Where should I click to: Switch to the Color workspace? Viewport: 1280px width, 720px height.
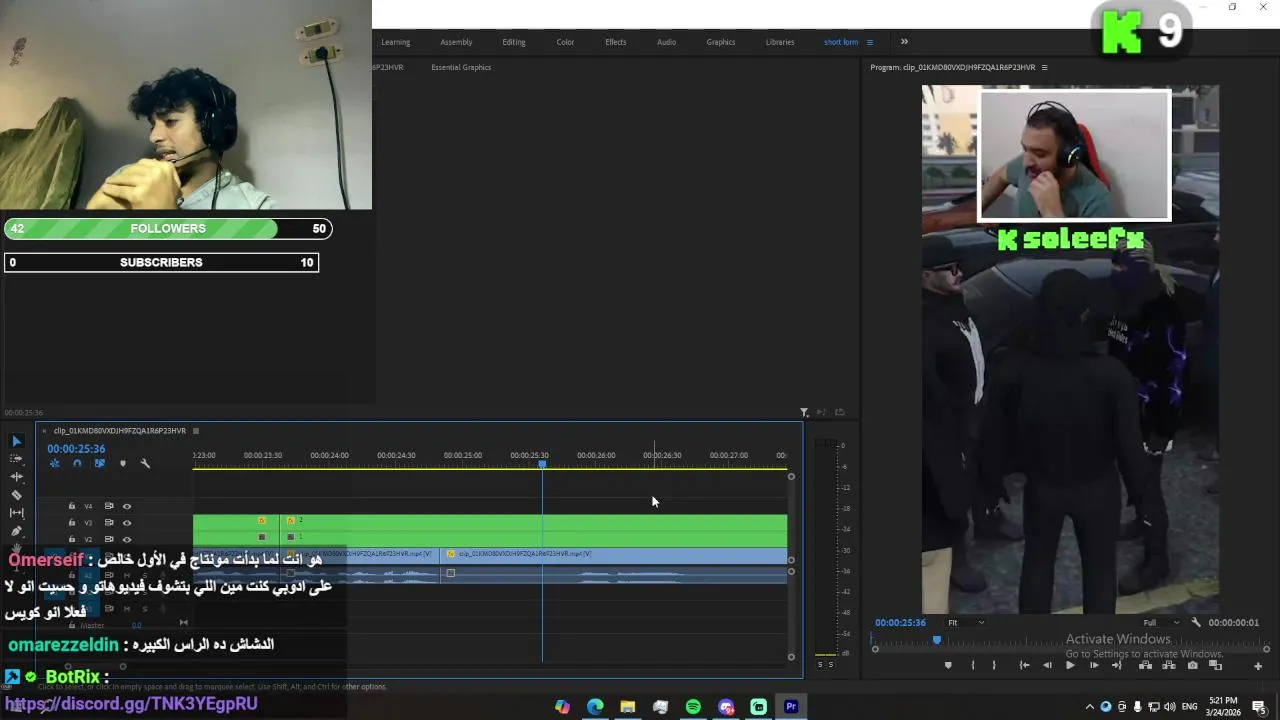(565, 42)
